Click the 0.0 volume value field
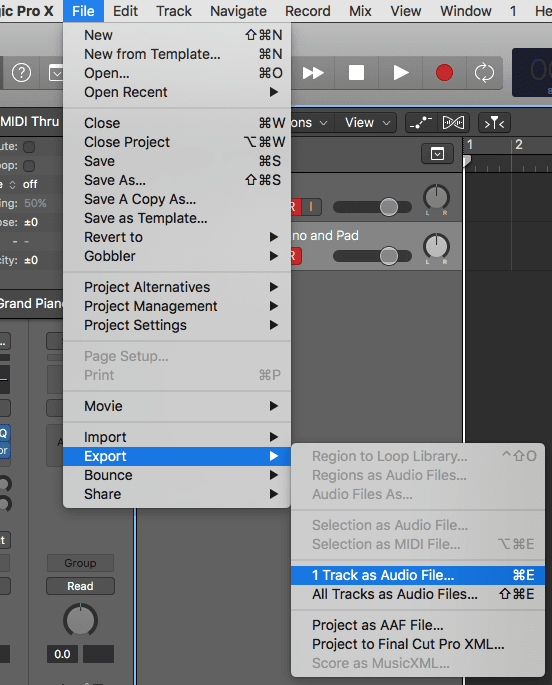 pyautogui.click(x=62, y=654)
